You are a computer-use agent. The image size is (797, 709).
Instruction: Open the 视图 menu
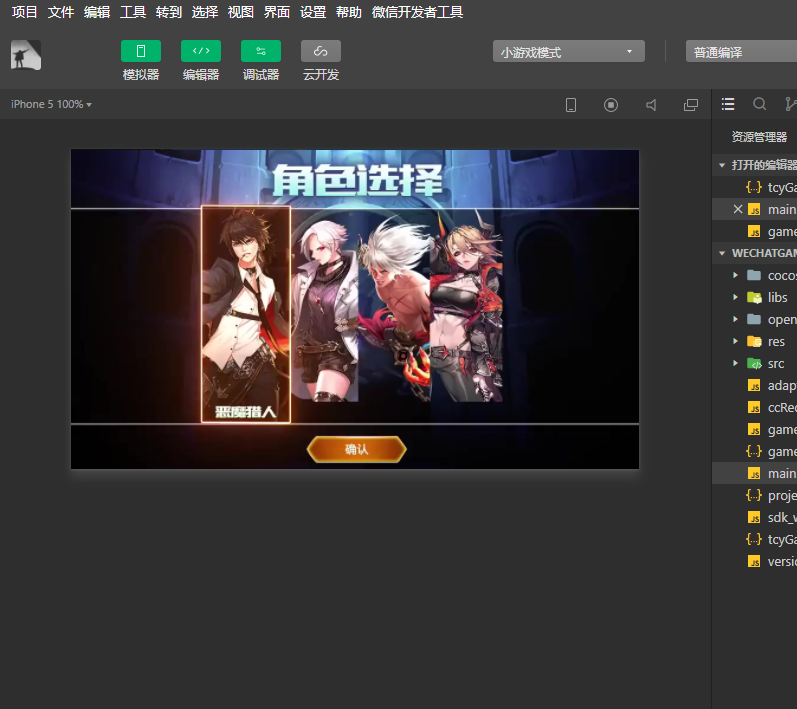tap(240, 12)
